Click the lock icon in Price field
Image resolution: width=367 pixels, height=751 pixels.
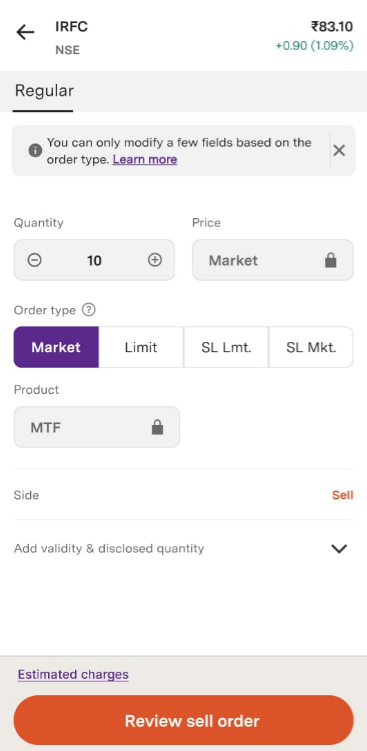331,260
